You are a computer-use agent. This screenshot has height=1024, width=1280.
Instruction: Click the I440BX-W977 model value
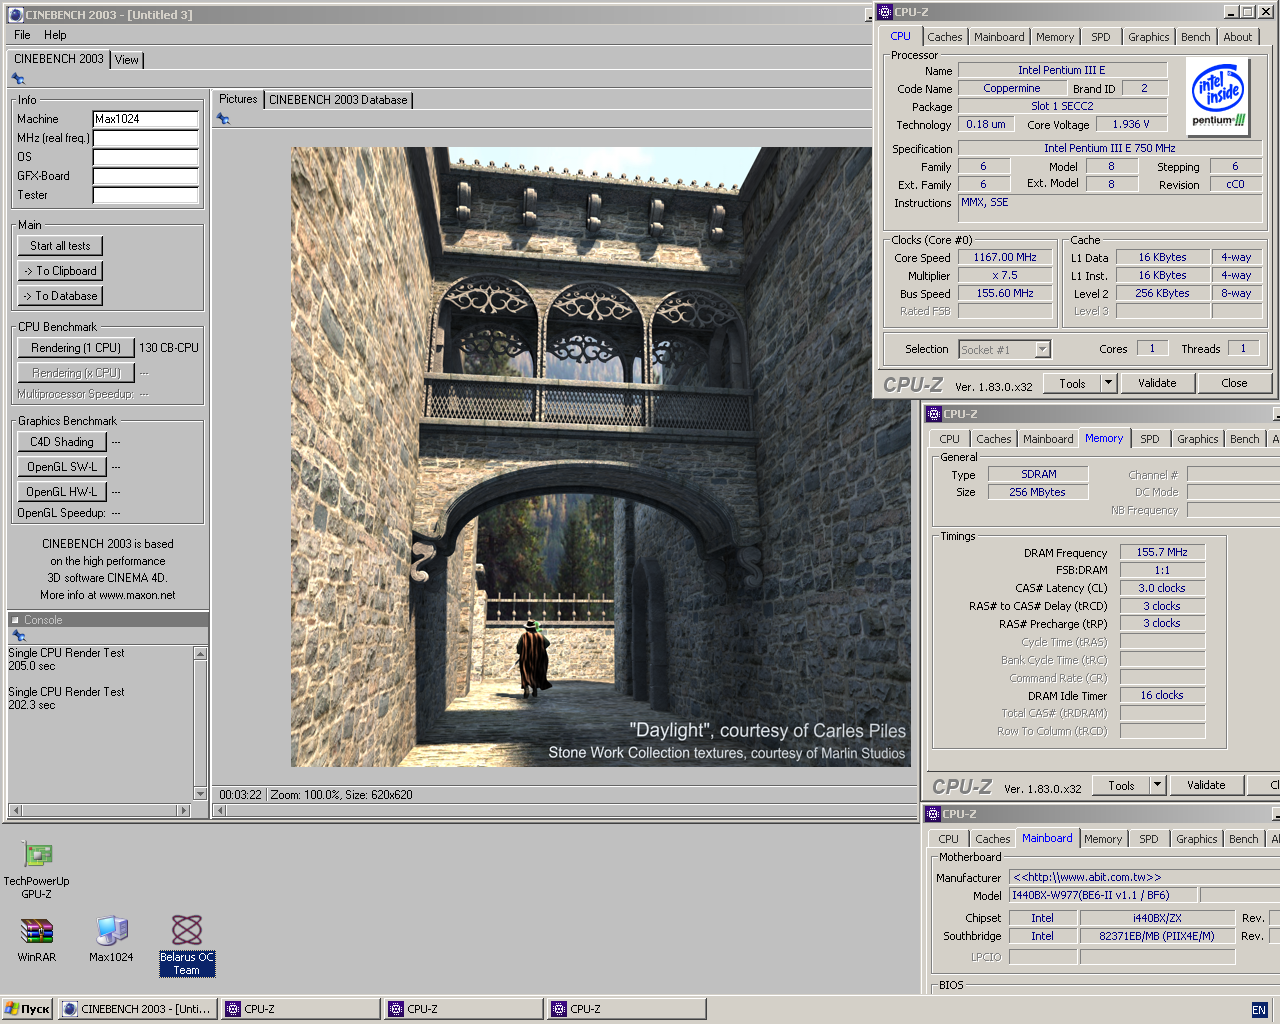pos(1102,895)
